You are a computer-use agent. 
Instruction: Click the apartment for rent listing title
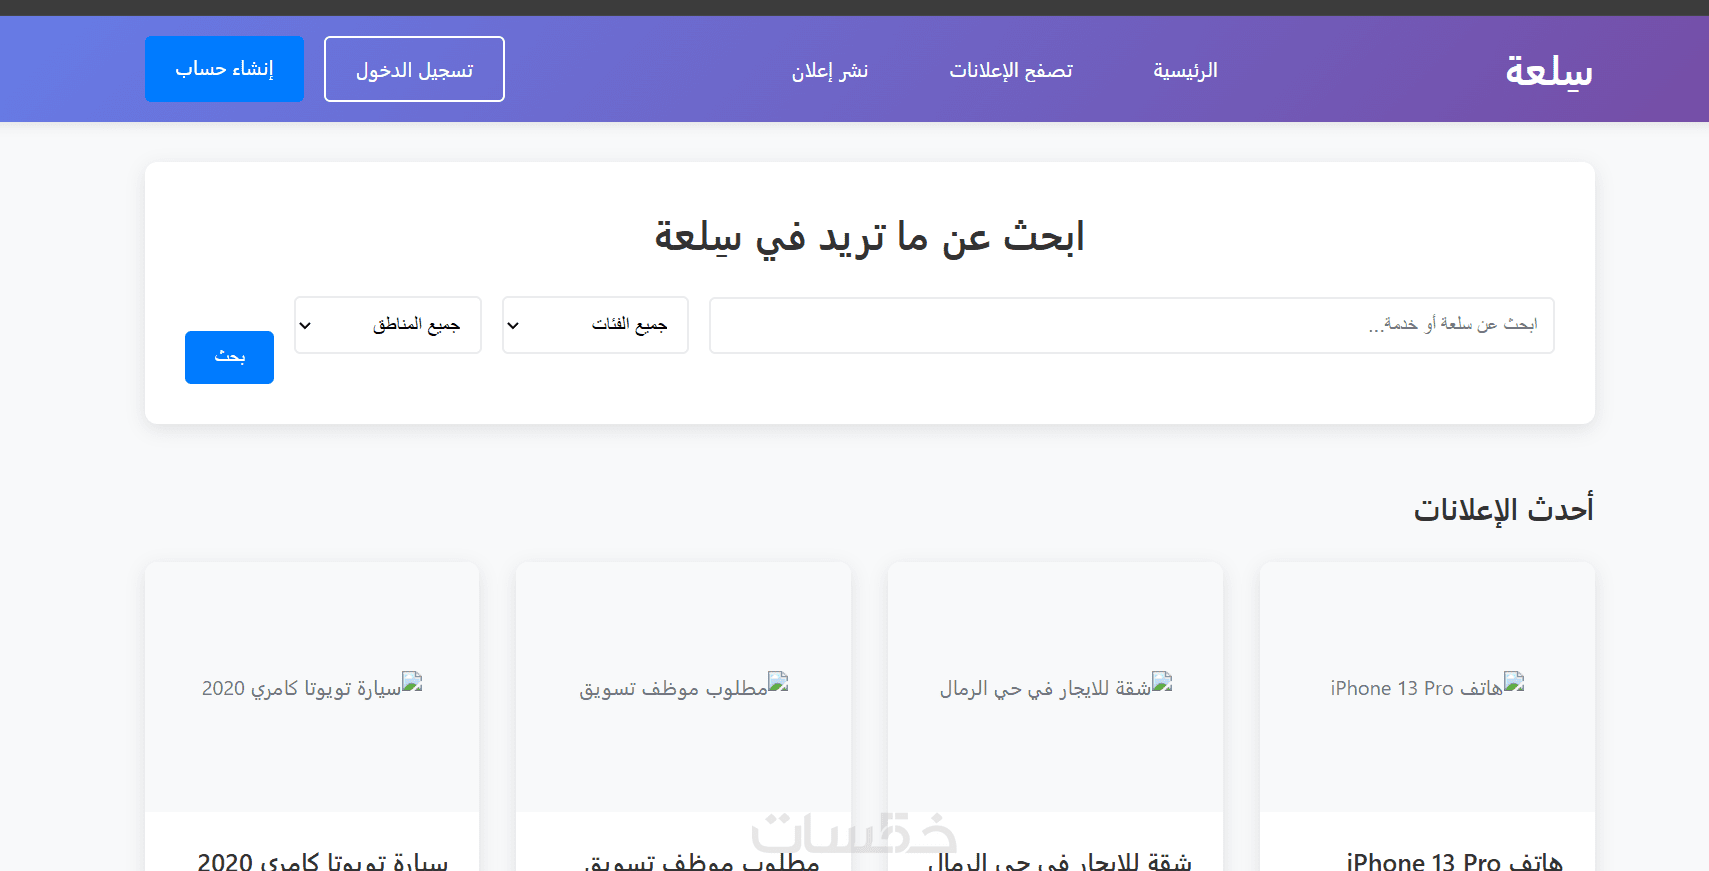tap(1059, 861)
